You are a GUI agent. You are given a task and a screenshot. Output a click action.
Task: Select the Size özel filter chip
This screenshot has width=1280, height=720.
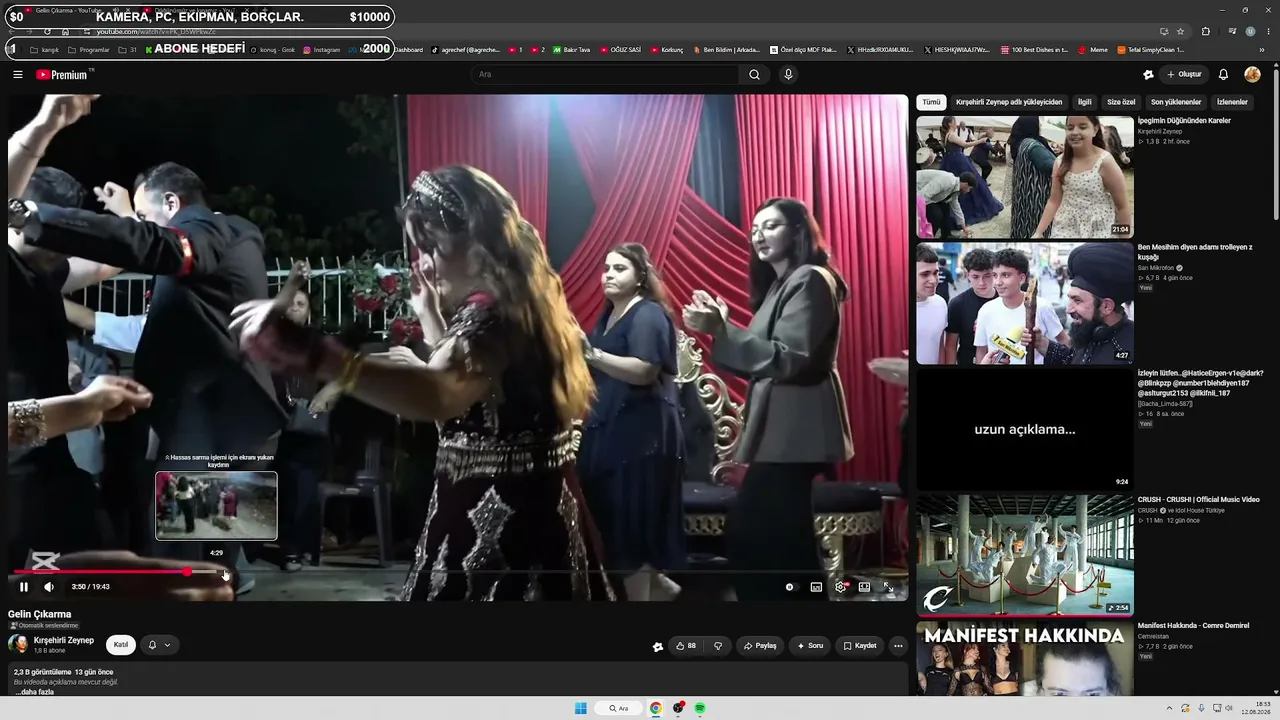tap(1121, 102)
